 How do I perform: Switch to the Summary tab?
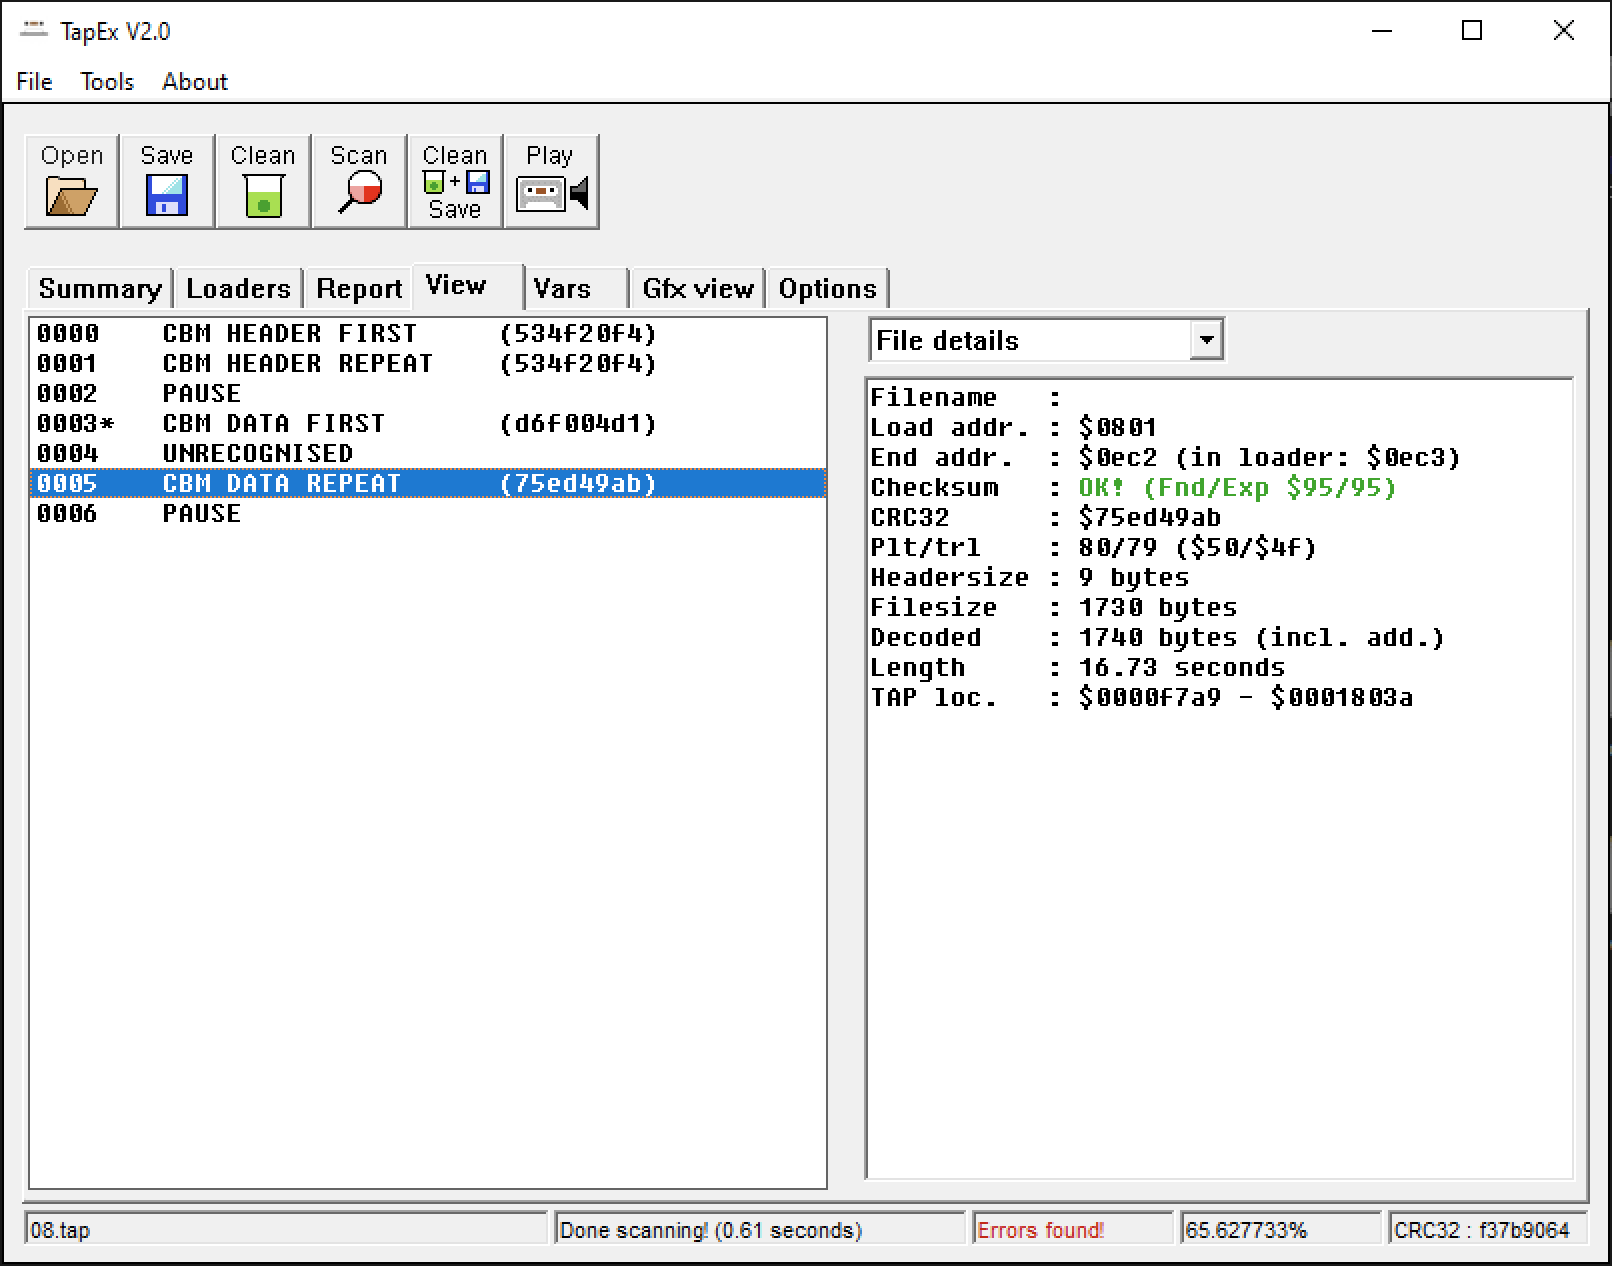99,289
